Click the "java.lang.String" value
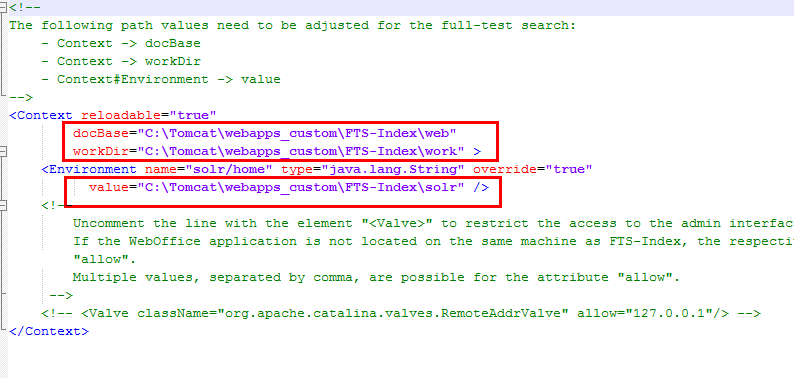The height and width of the screenshot is (378, 794). 393,169
